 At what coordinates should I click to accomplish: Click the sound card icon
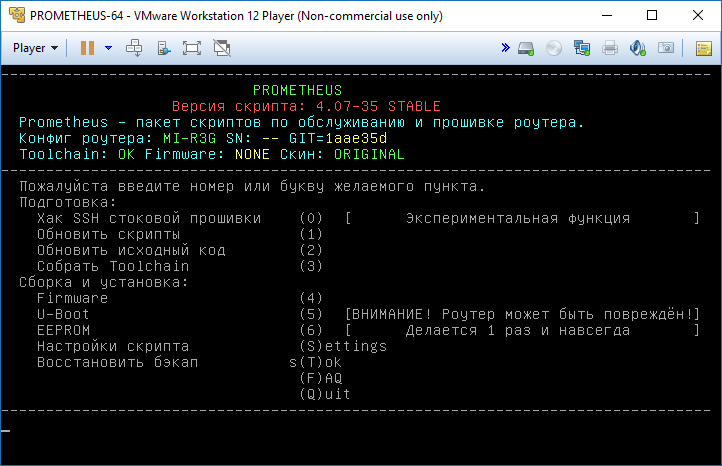click(638, 48)
